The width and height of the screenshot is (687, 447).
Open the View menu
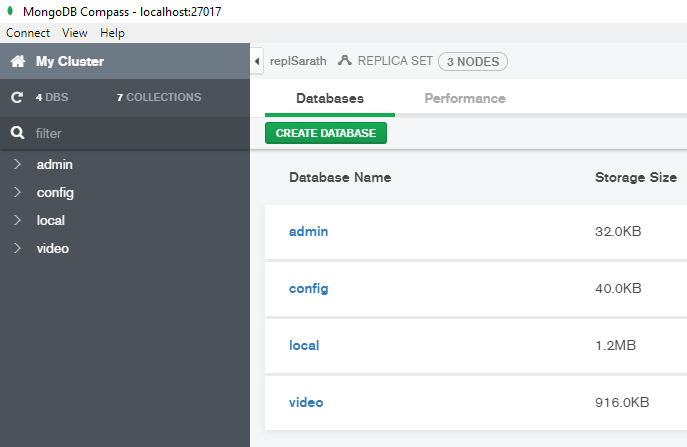75,33
